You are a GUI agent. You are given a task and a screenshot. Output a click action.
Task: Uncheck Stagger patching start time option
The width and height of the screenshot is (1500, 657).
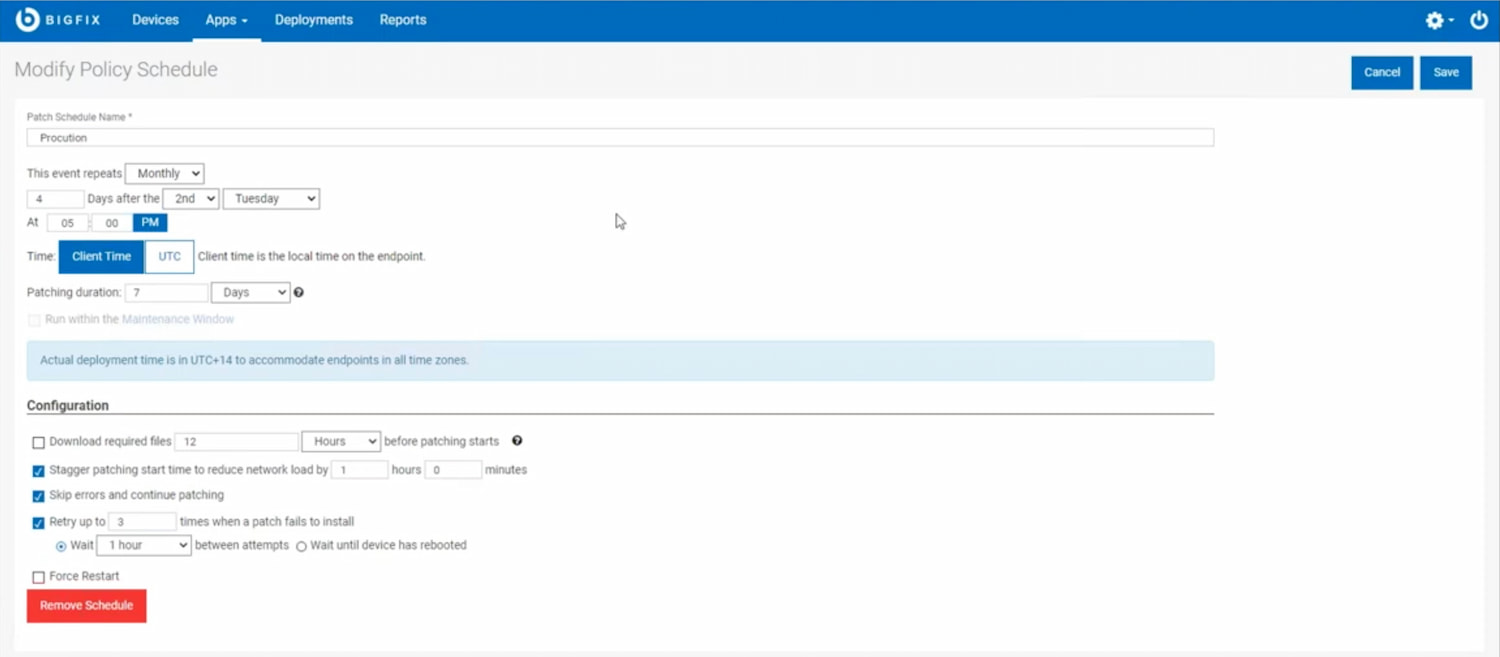tap(38, 470)
